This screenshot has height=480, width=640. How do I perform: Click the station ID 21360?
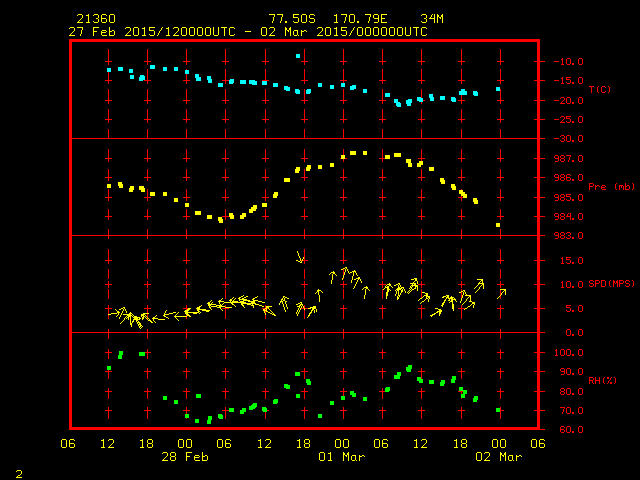click(96, 19)
